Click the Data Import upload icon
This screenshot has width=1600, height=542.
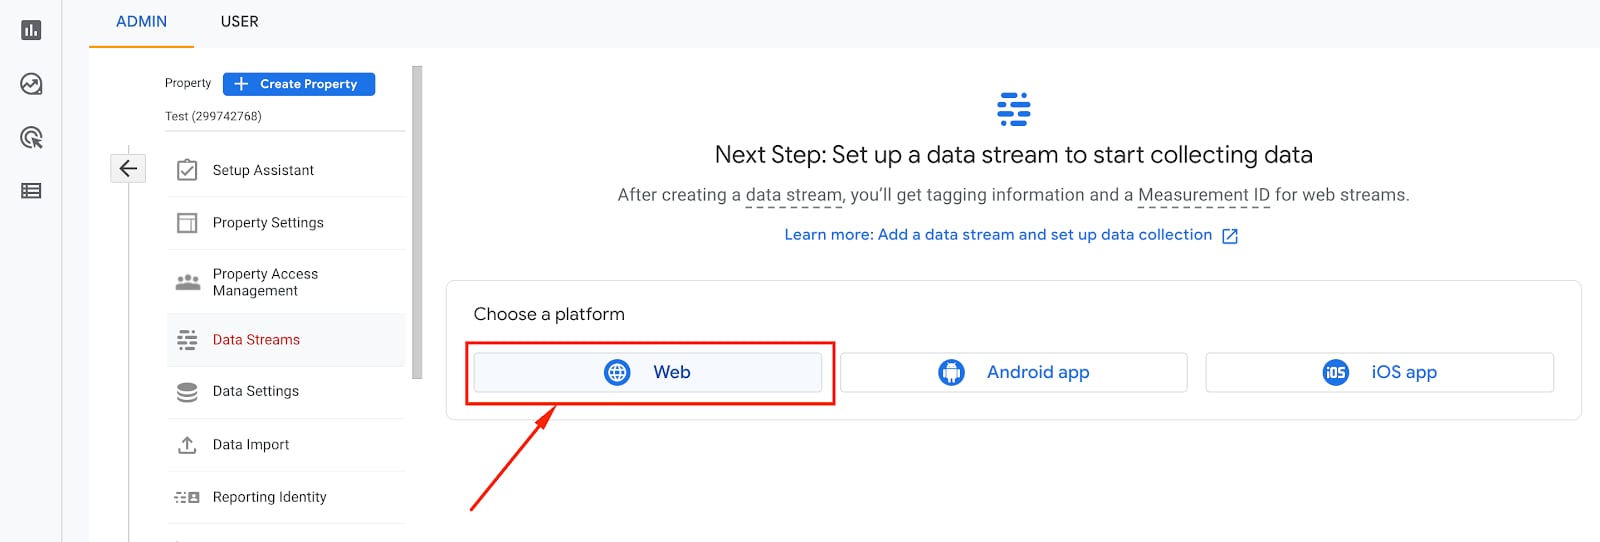[187, 445]
